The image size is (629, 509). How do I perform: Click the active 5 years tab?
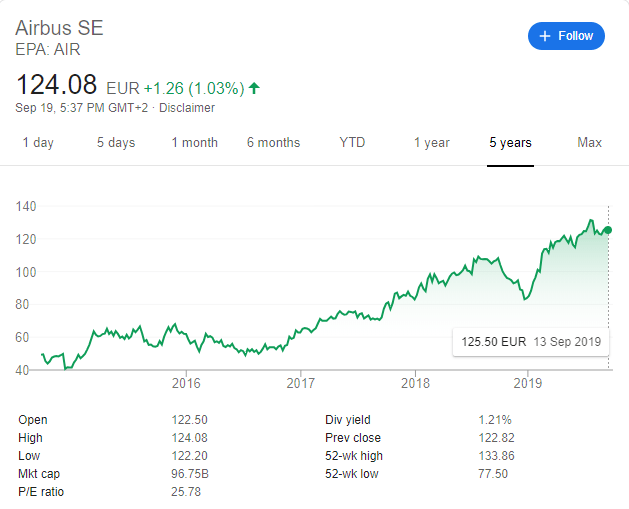[510, 143]
